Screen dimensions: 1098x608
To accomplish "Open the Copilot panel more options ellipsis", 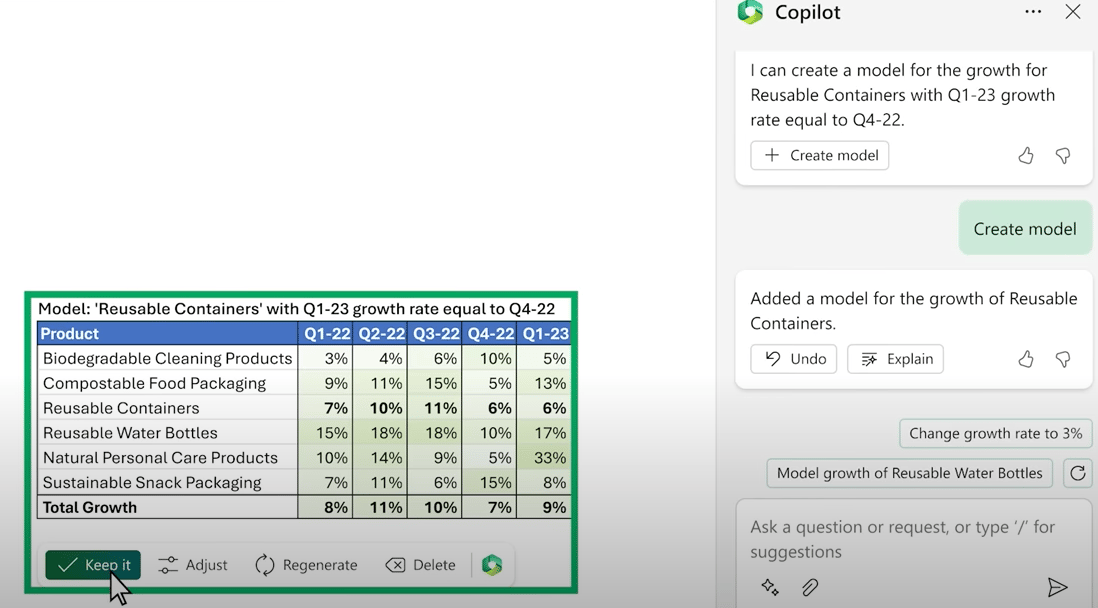I will tap(1033, 11).
